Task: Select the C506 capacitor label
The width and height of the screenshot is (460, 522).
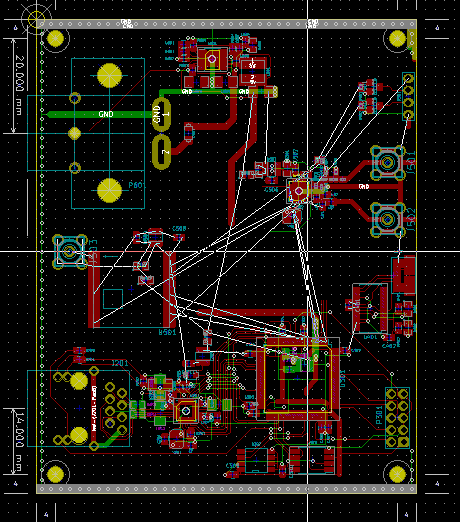Action: (x=271, y=190)
